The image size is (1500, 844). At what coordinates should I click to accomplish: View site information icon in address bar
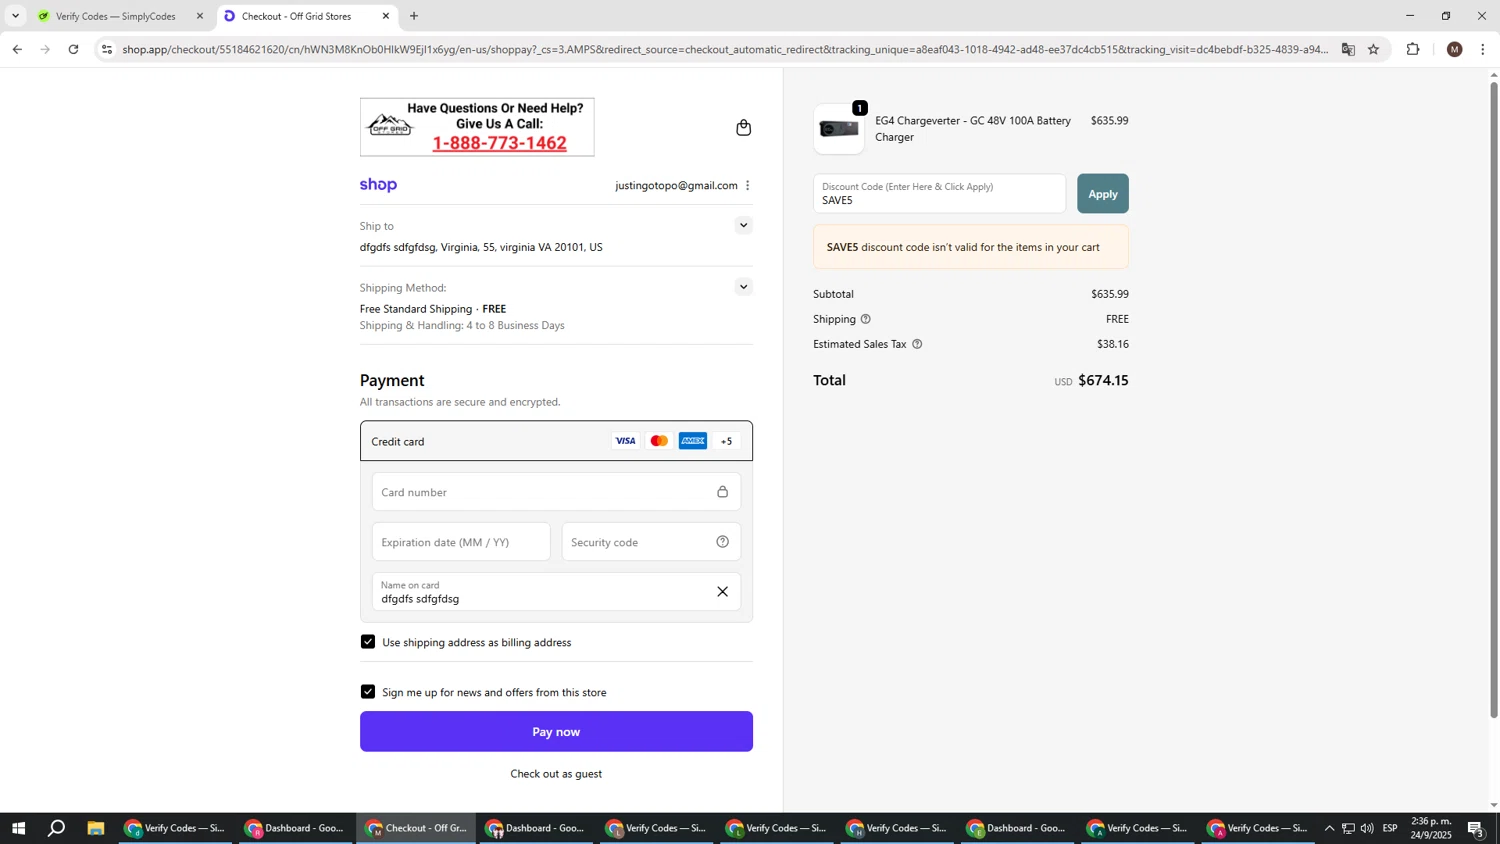107,49
